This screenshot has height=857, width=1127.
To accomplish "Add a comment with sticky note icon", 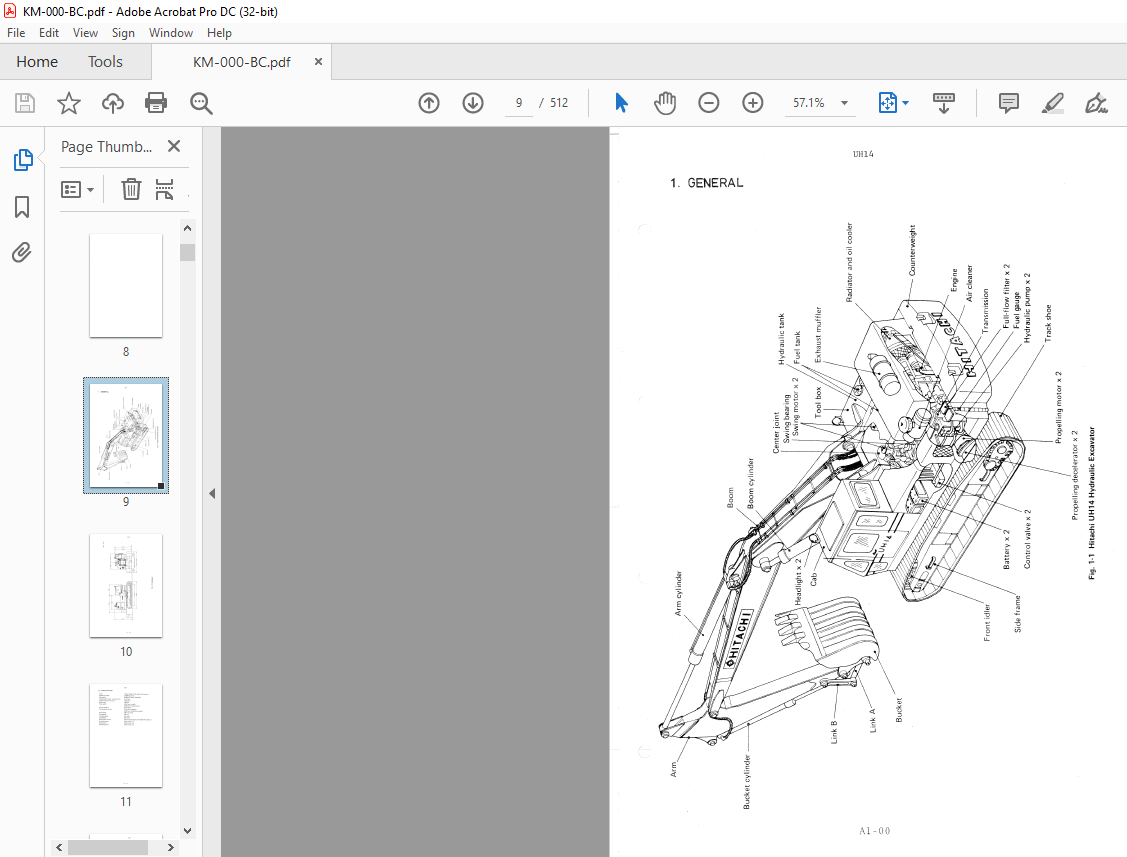I will [x=1008, y=103].
